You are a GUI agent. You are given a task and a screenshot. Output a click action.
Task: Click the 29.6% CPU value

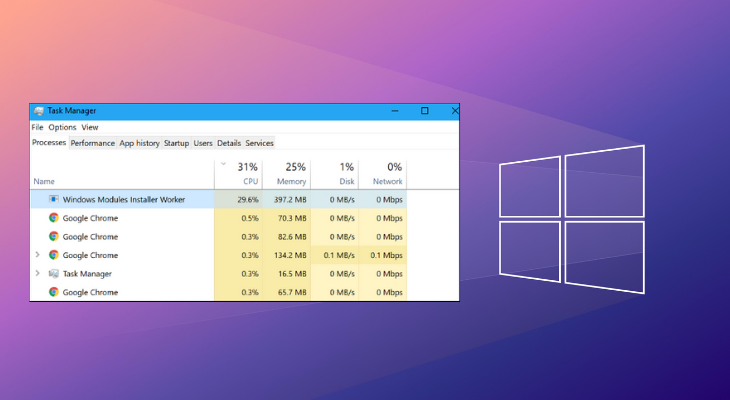pyautogui.click(x=248, y=199)
